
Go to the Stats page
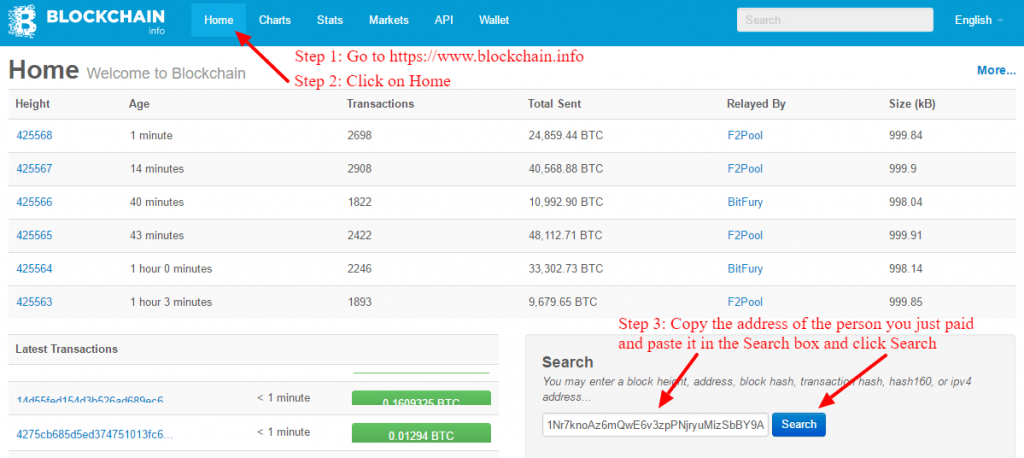[330, 20]
